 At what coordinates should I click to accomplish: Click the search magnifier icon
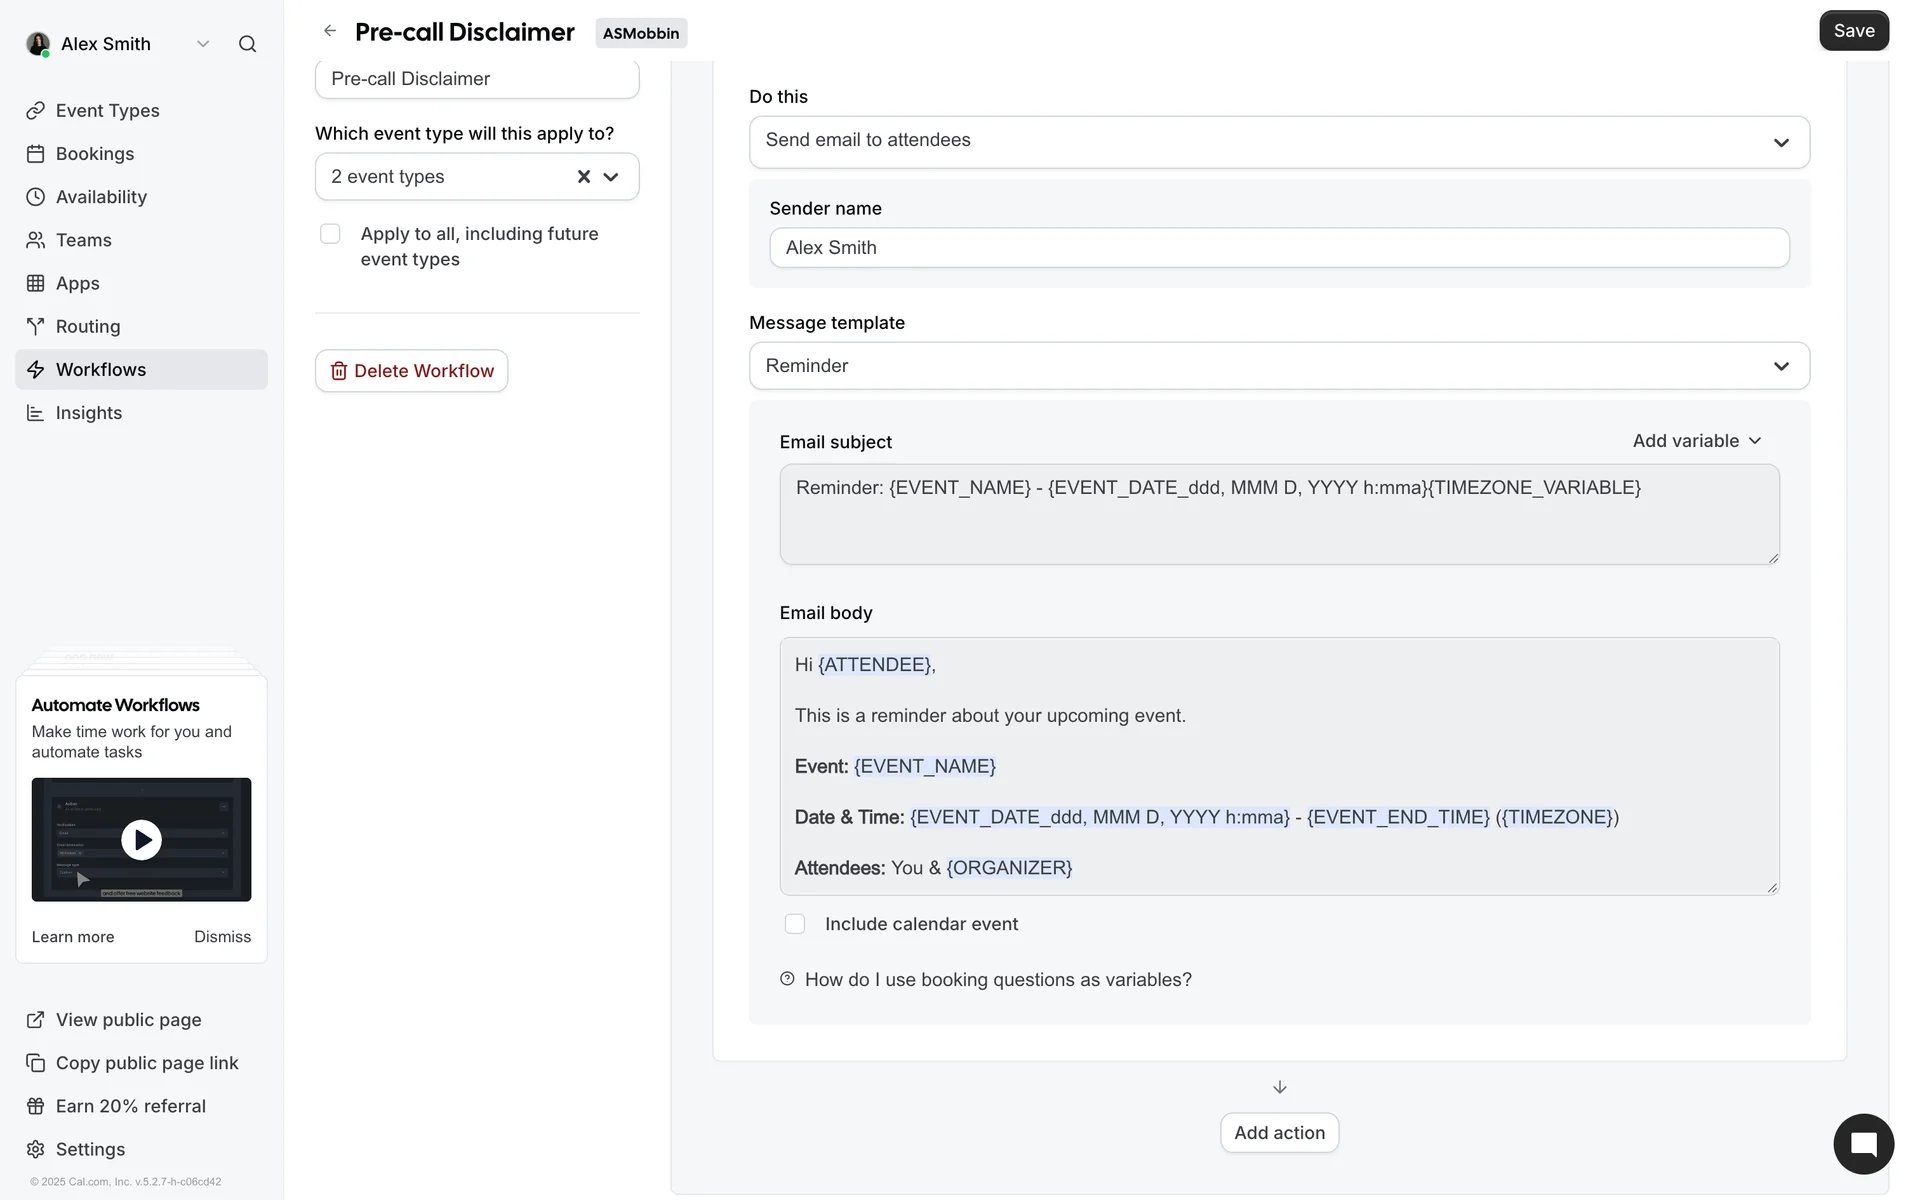(x=247, y=44)
